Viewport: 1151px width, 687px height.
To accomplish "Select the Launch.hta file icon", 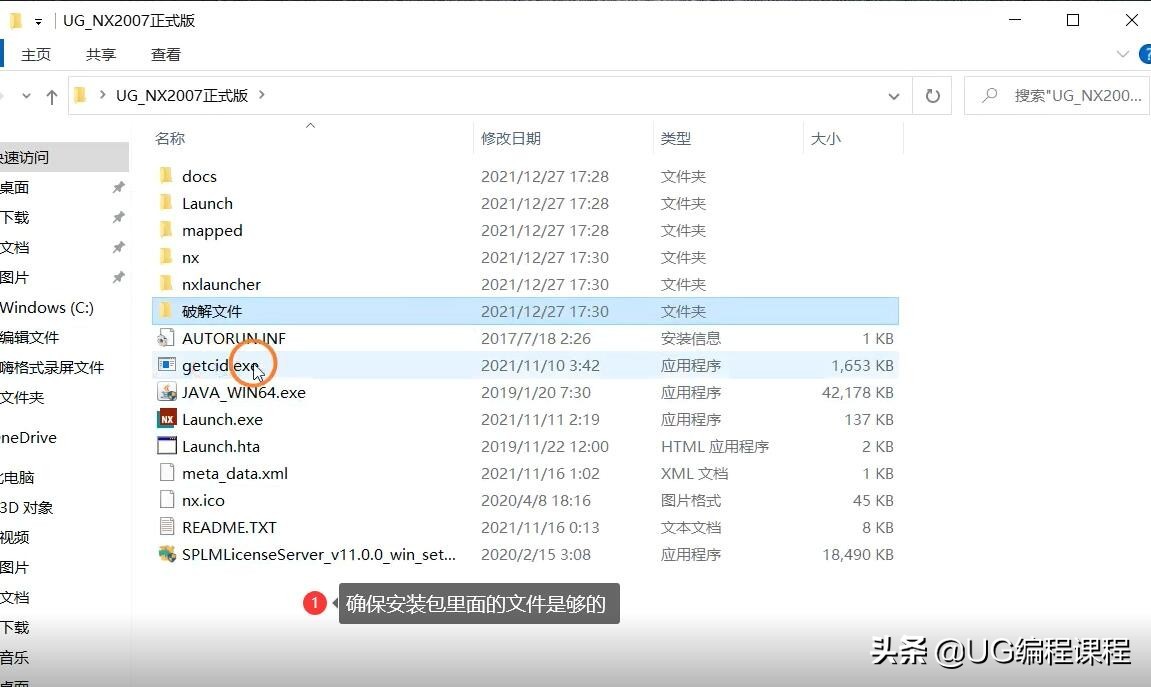I will [167, 446].
